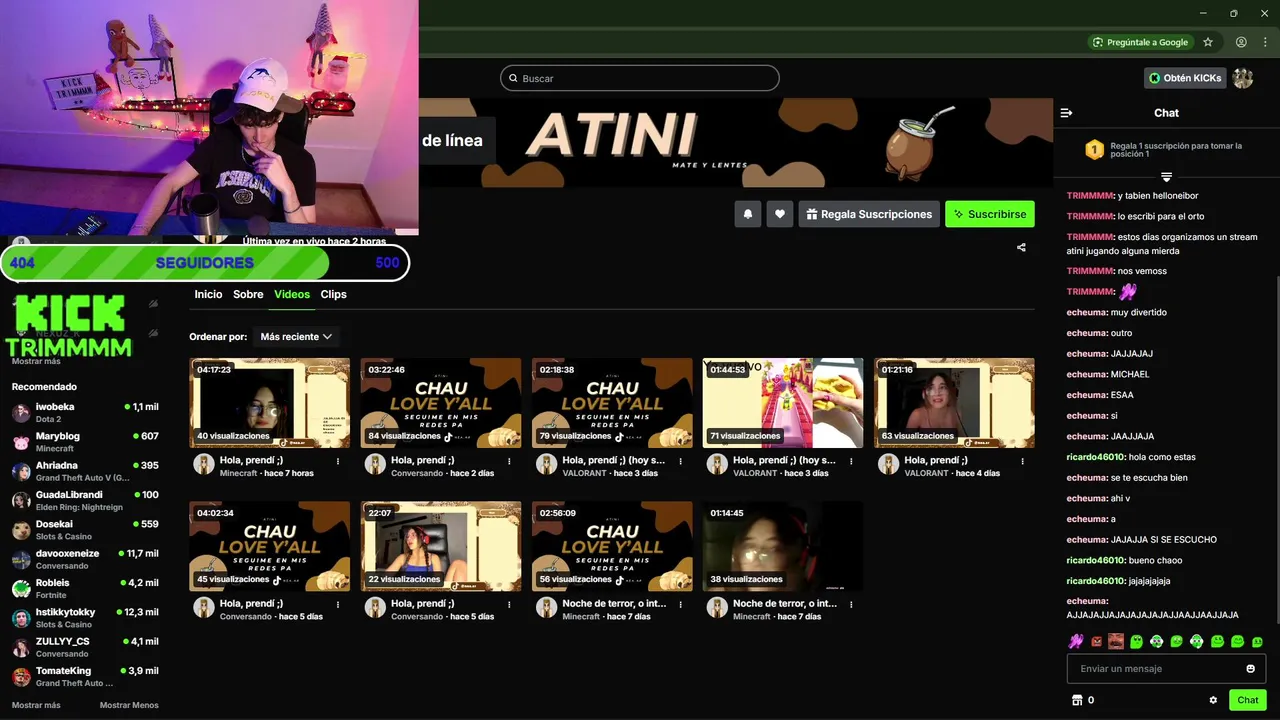Send message with green Chat button

click(1248, 700)
